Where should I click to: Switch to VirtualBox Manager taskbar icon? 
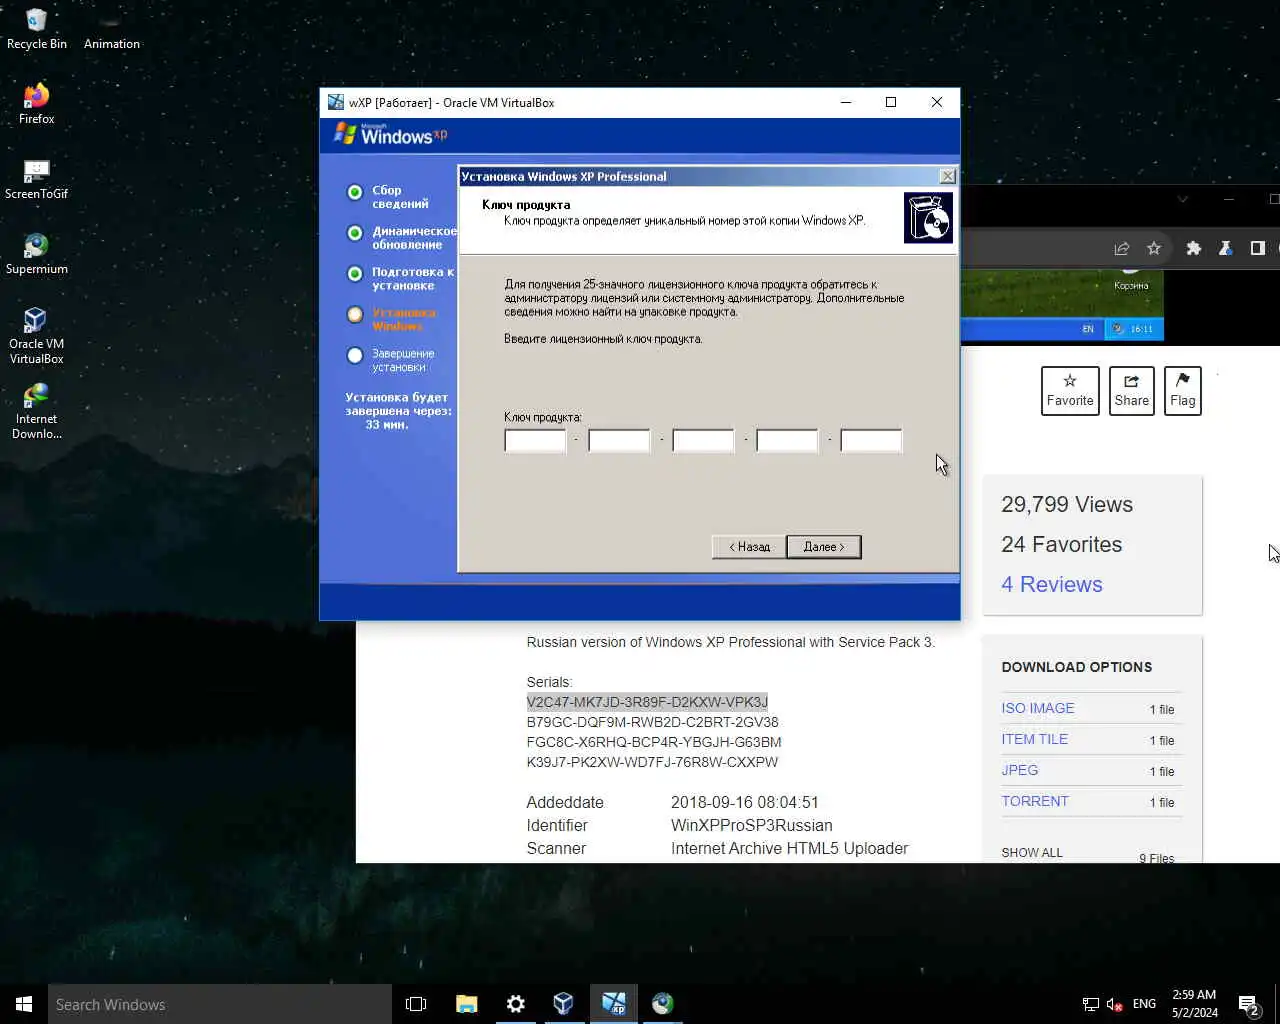tap(564, 1004)
